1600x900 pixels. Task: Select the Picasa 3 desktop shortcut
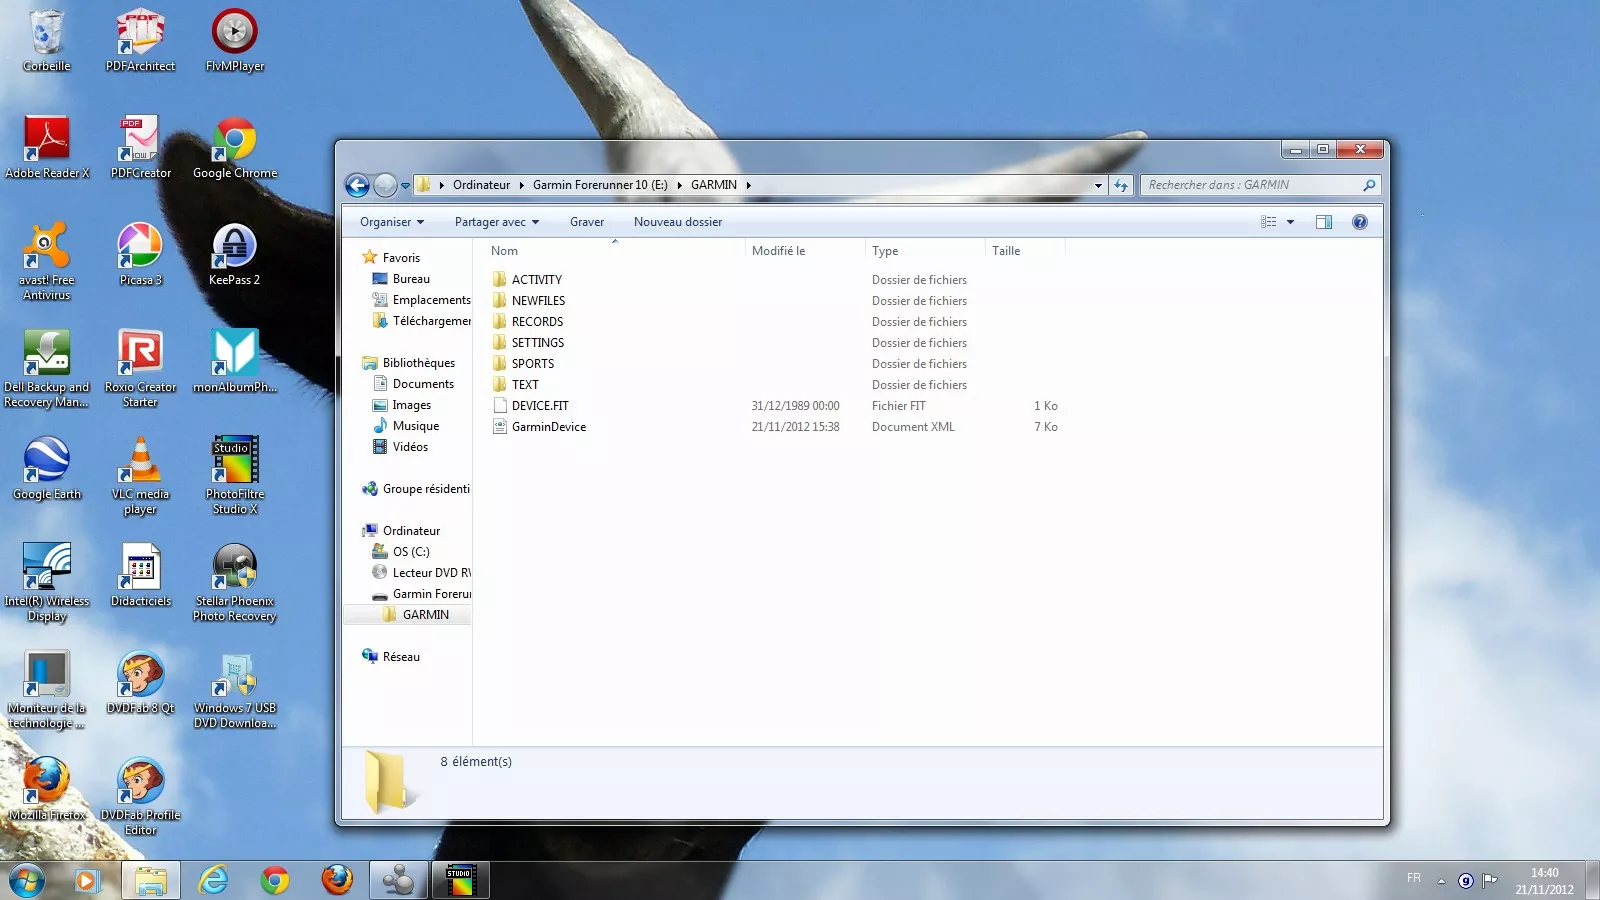140,255
